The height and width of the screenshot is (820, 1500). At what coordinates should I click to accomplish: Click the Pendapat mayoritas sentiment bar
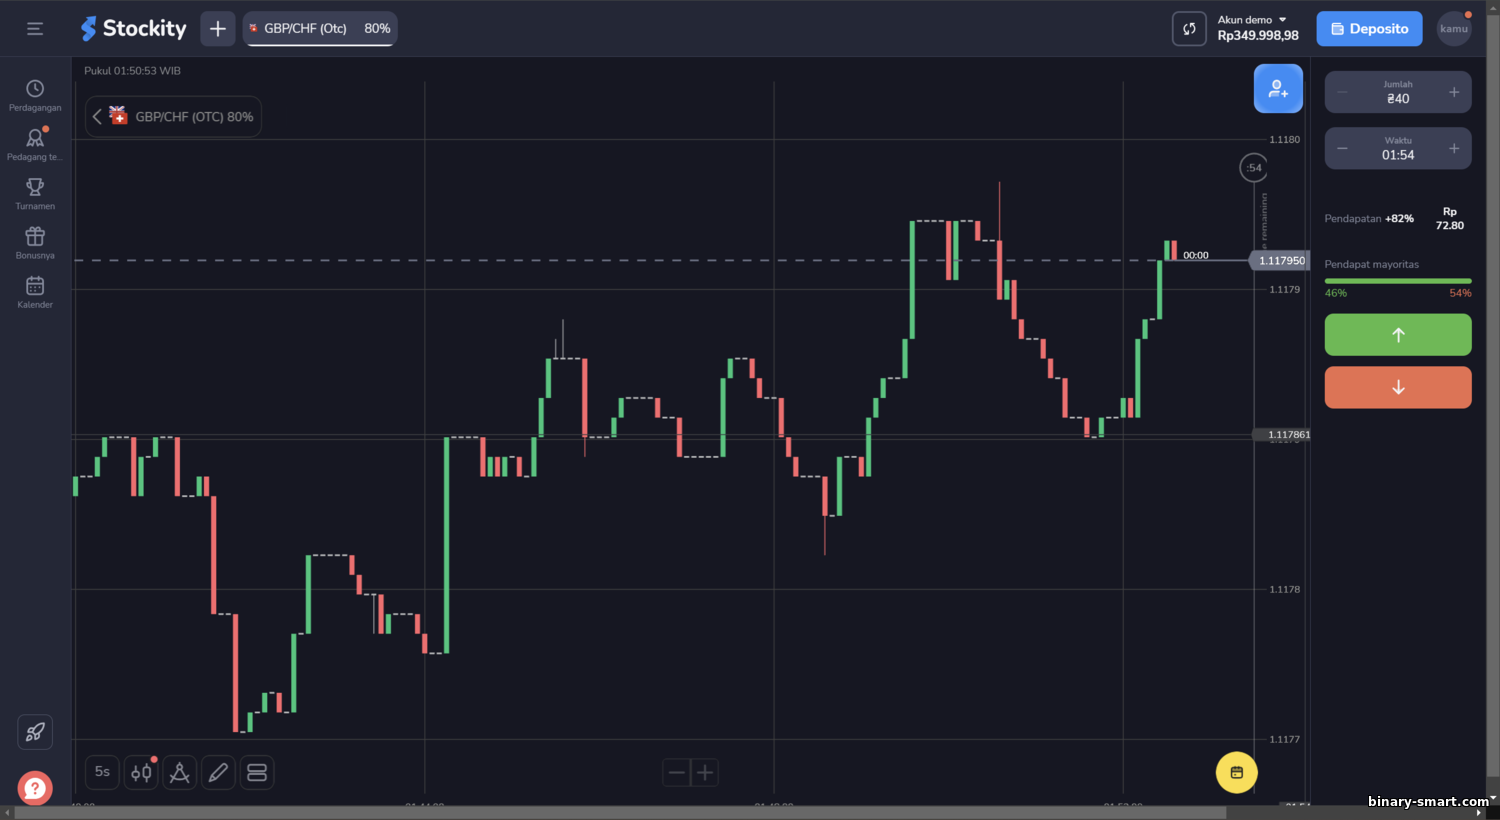coord(1398,281)
